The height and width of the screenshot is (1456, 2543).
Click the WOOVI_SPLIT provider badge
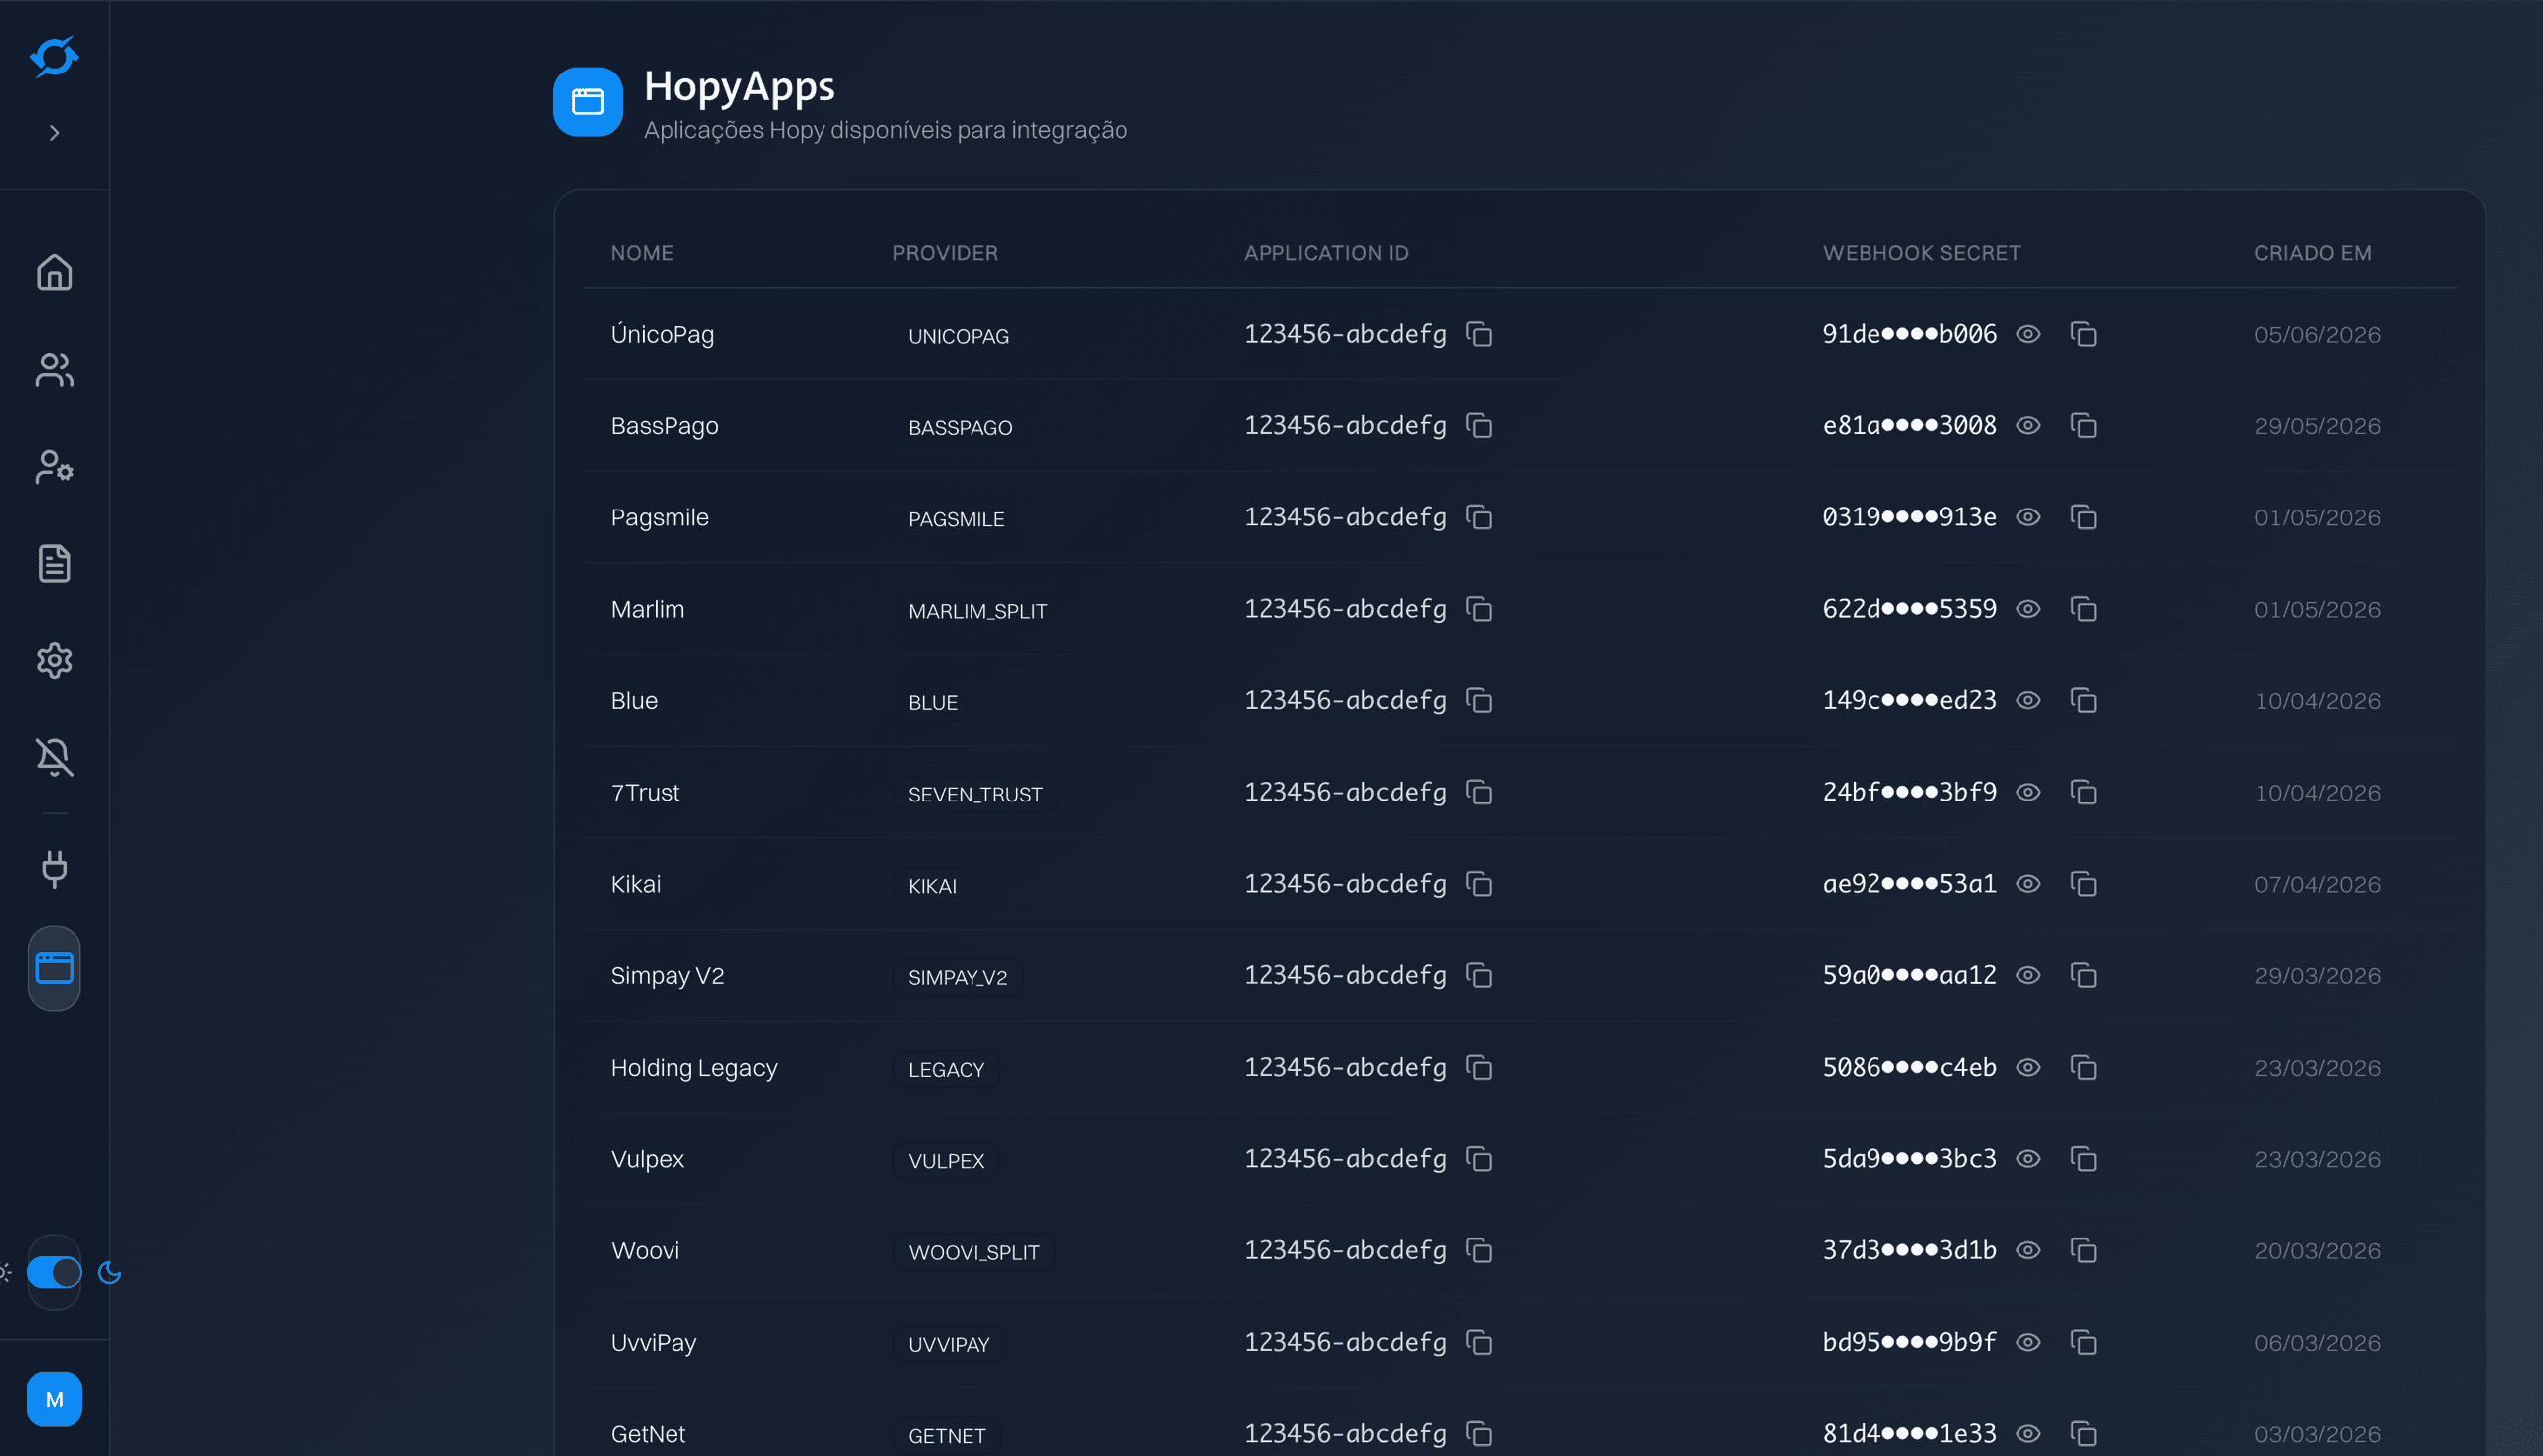(974, 1253)
